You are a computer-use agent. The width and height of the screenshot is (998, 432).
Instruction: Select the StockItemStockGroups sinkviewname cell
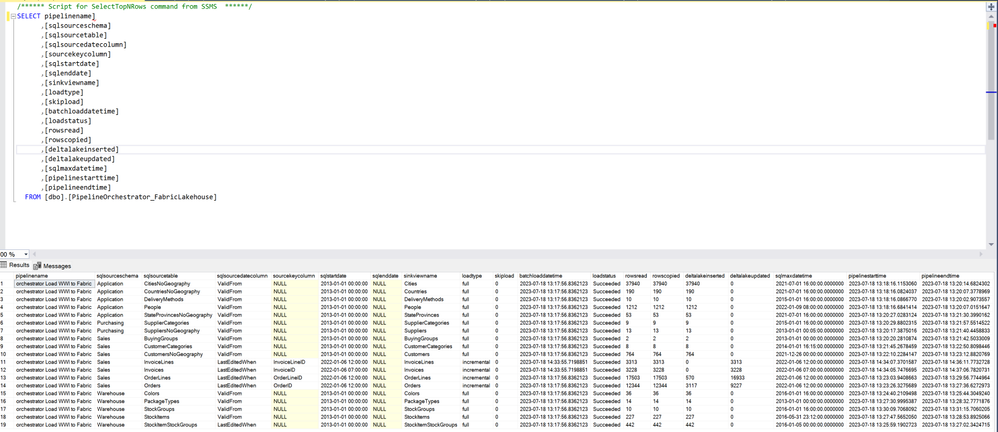tap(431, 425)
